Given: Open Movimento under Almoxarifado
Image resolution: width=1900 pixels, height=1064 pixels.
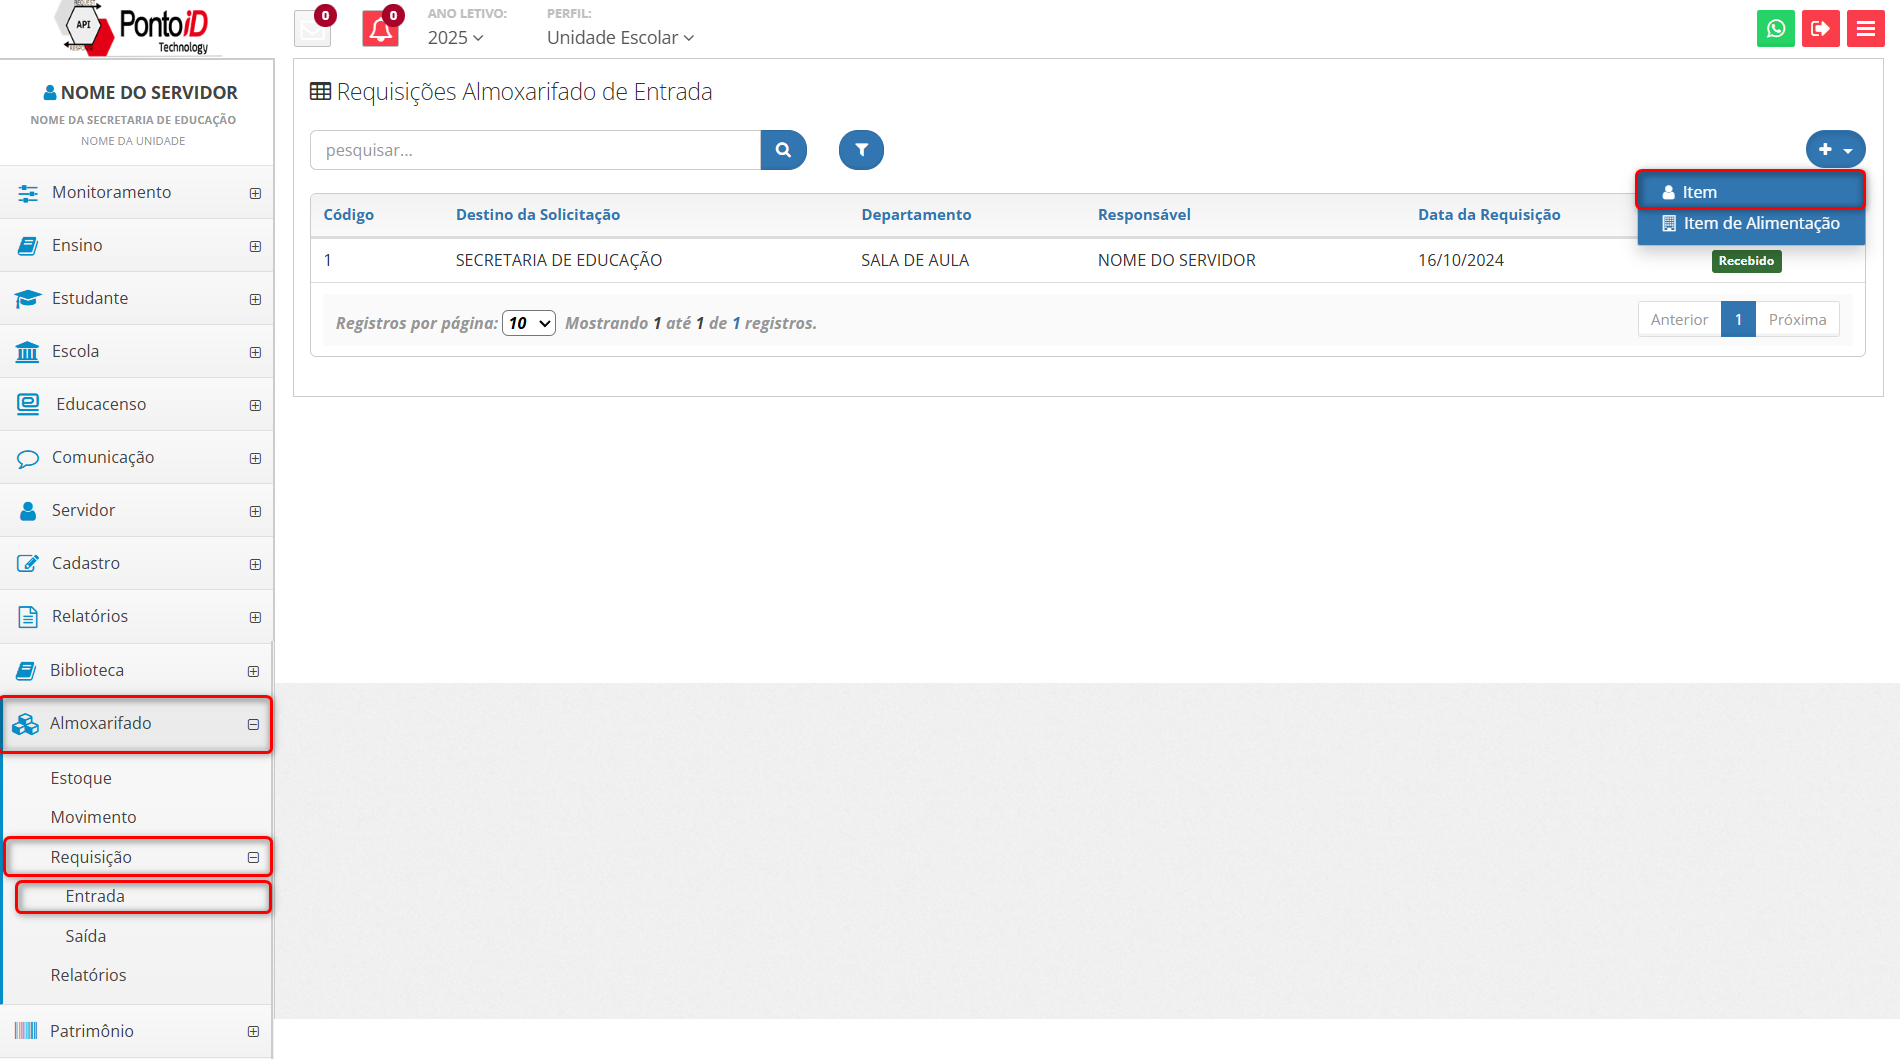Looking at the screenshot, I should (x=93, y=817).
